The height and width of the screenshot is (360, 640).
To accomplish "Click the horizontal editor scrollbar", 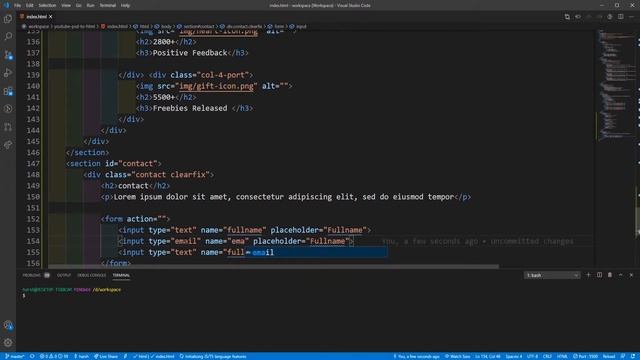I will tap(273, 267).
